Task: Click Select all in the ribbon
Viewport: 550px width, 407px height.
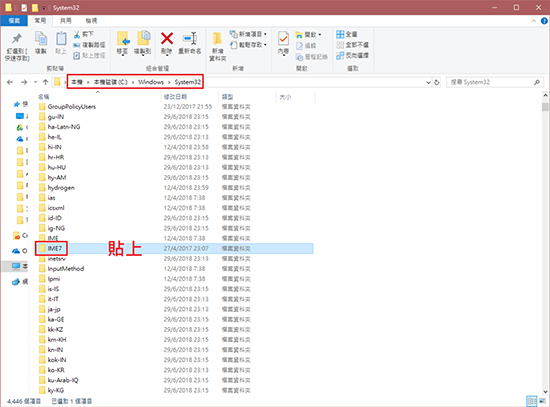Action: 347,34
